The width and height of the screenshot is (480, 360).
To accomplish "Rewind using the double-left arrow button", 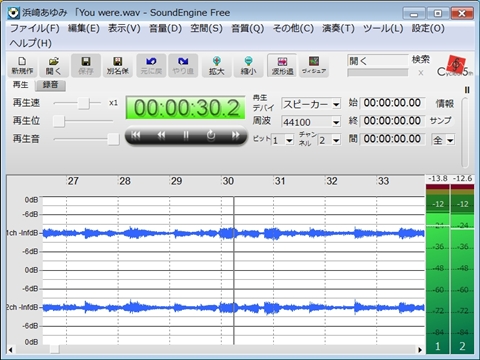I will click(161, 135).
